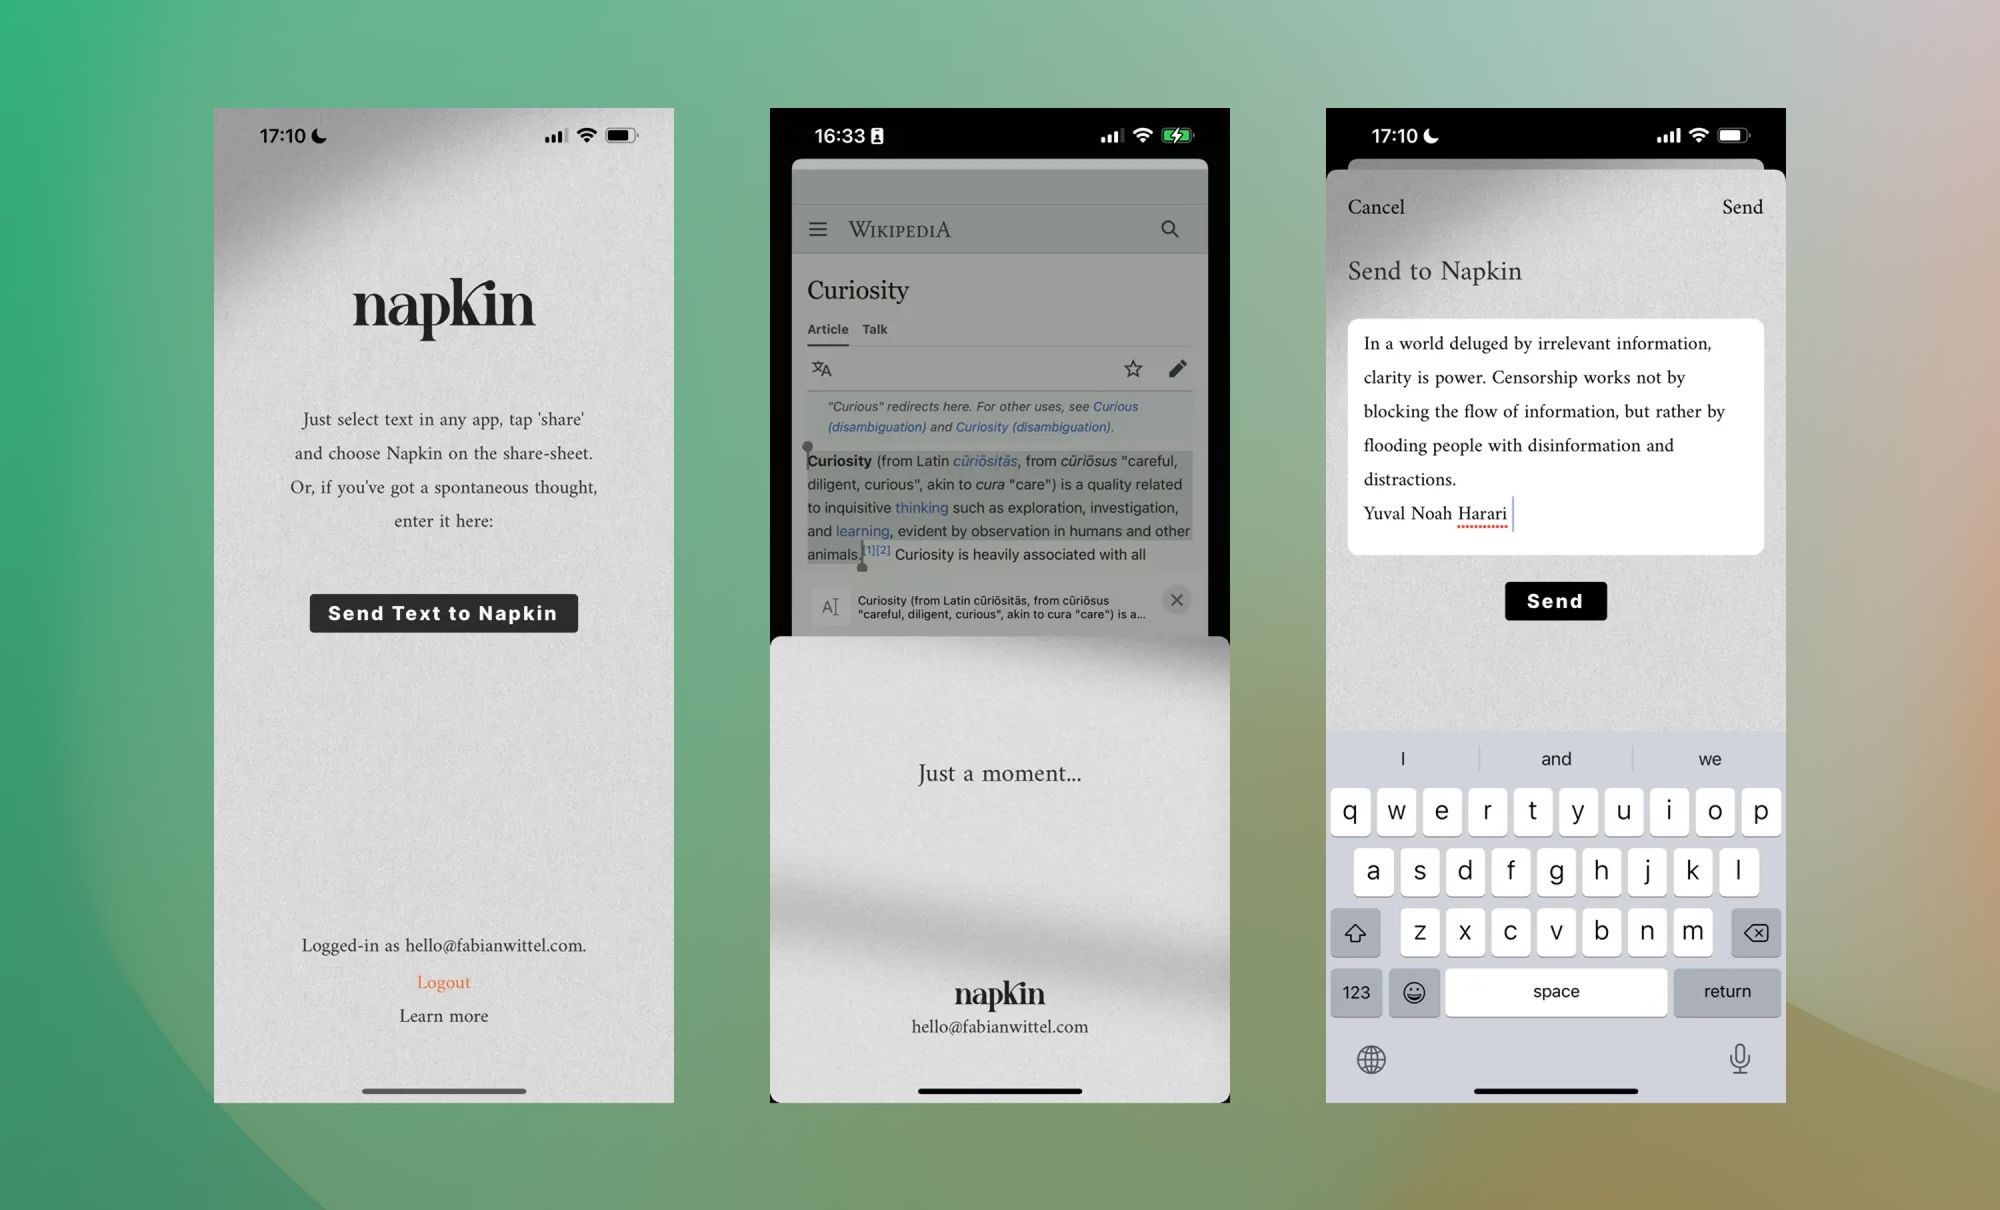Tap the text input field in Napkin dialog
This screenshot has width=2000, height=1210.
(1554, 431)
